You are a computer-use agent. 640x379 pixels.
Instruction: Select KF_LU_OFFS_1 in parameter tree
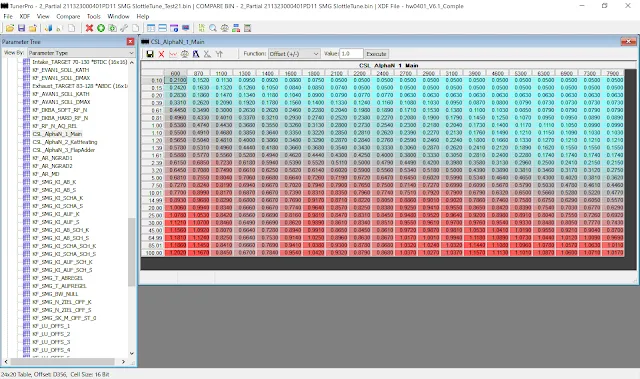pyautogui.click(x=51, y=326)
